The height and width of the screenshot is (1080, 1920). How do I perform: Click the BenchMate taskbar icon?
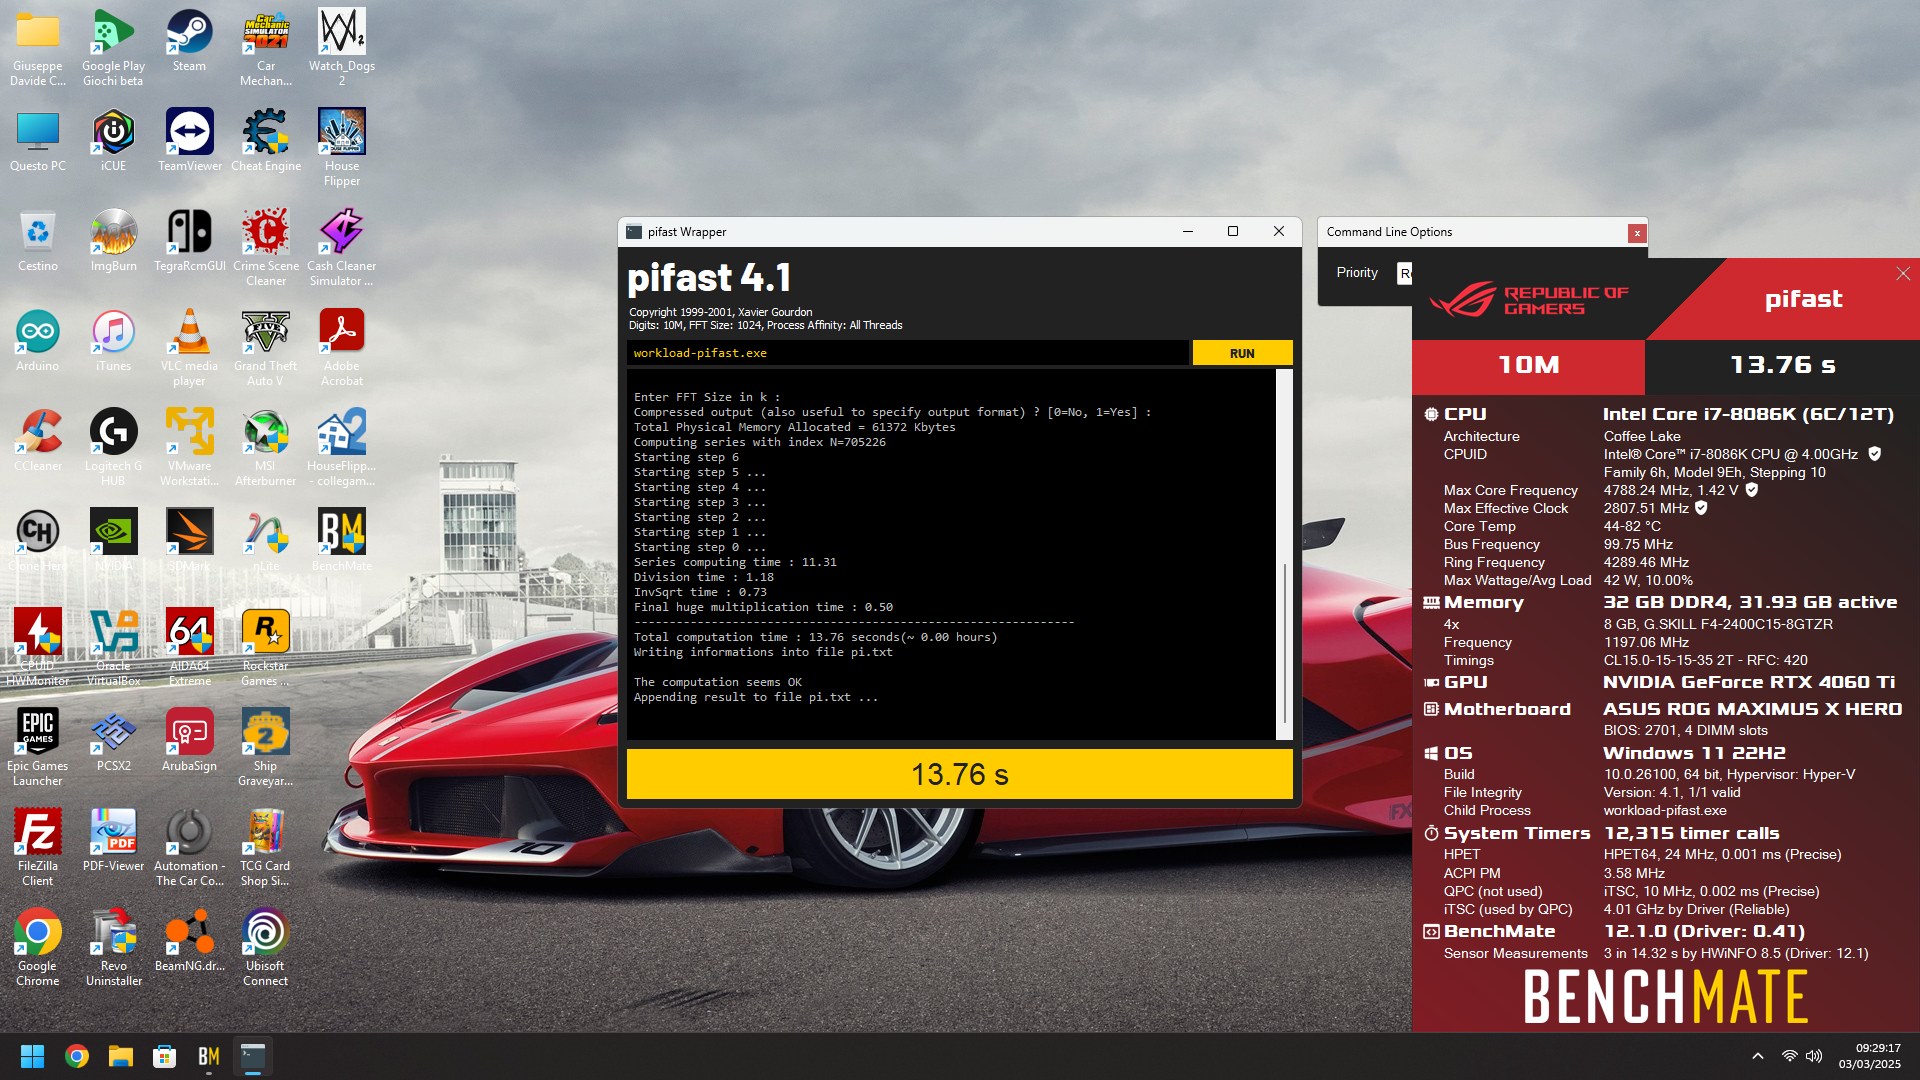pos(209,1056)
